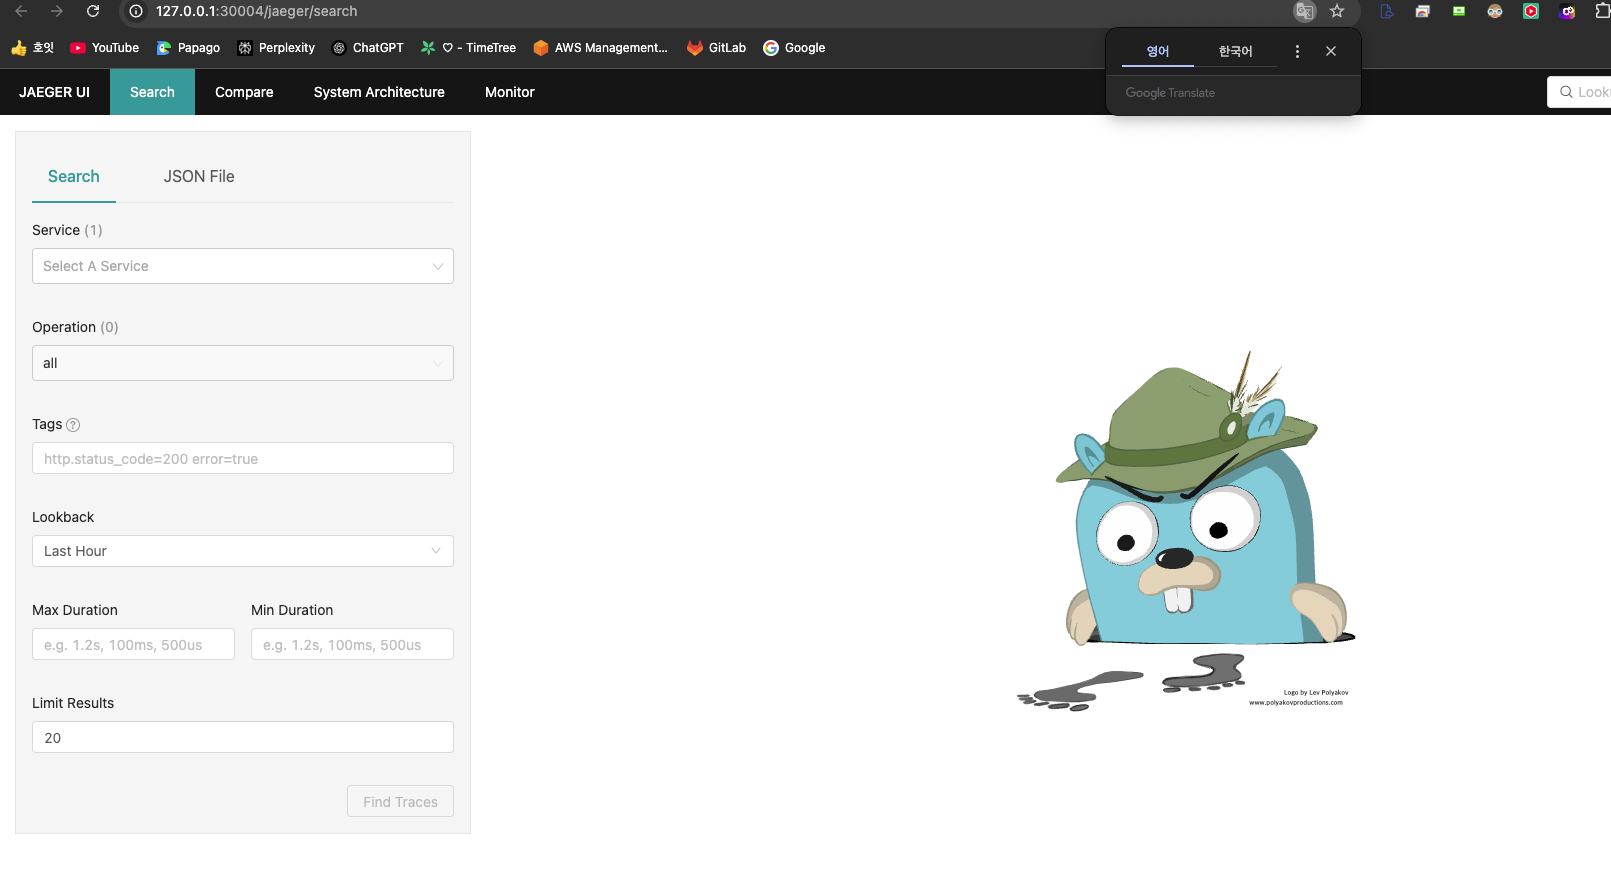This screenshot has width=1611, height=880.
Task: Click the blue document extension icon
Action: [1387, 11]
